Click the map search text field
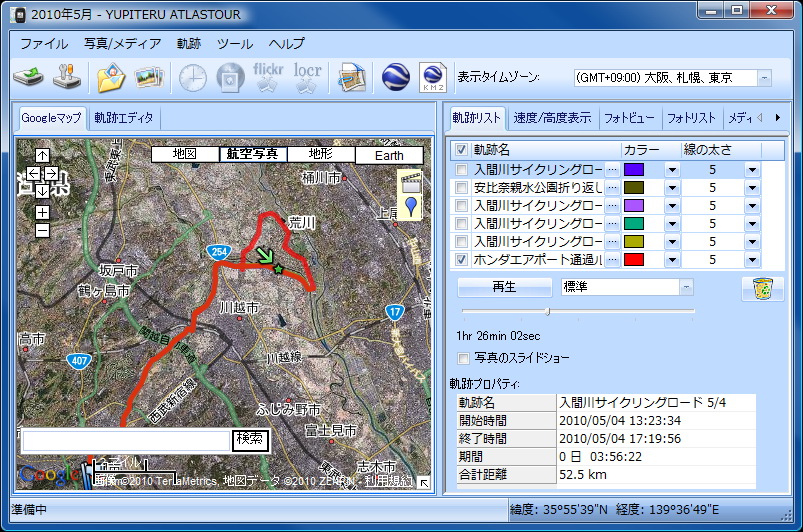This screenshot has width=803, height=532. (126, 441)
